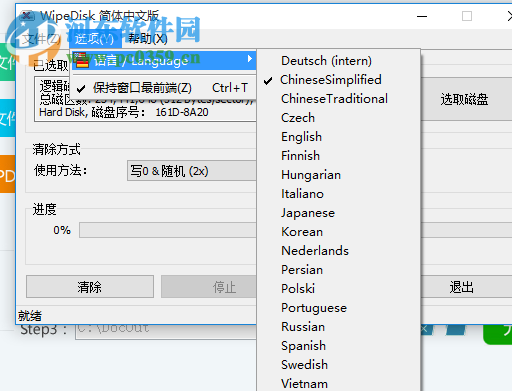Click the submenu arrow beside Language
This screenshot has width=512, height=391.
click(x=250, y=59)
